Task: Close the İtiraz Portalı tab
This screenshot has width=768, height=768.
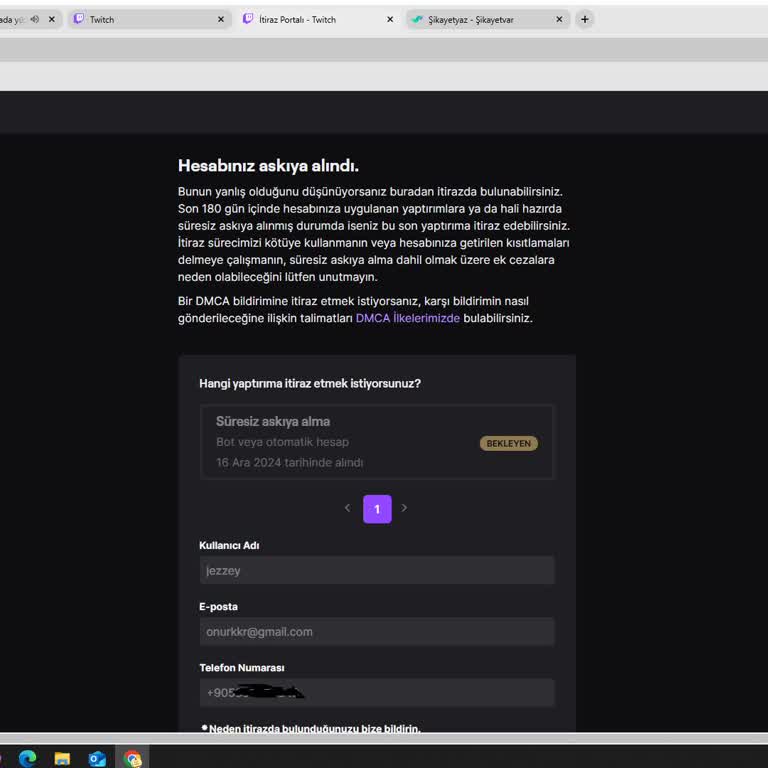Action: (x=390, y=20)
